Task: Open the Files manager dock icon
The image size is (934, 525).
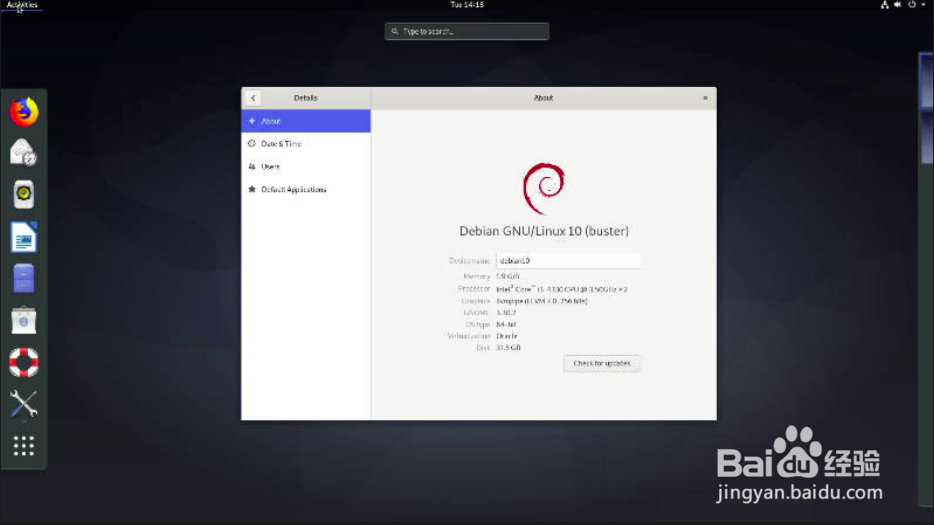Action: 24,278
